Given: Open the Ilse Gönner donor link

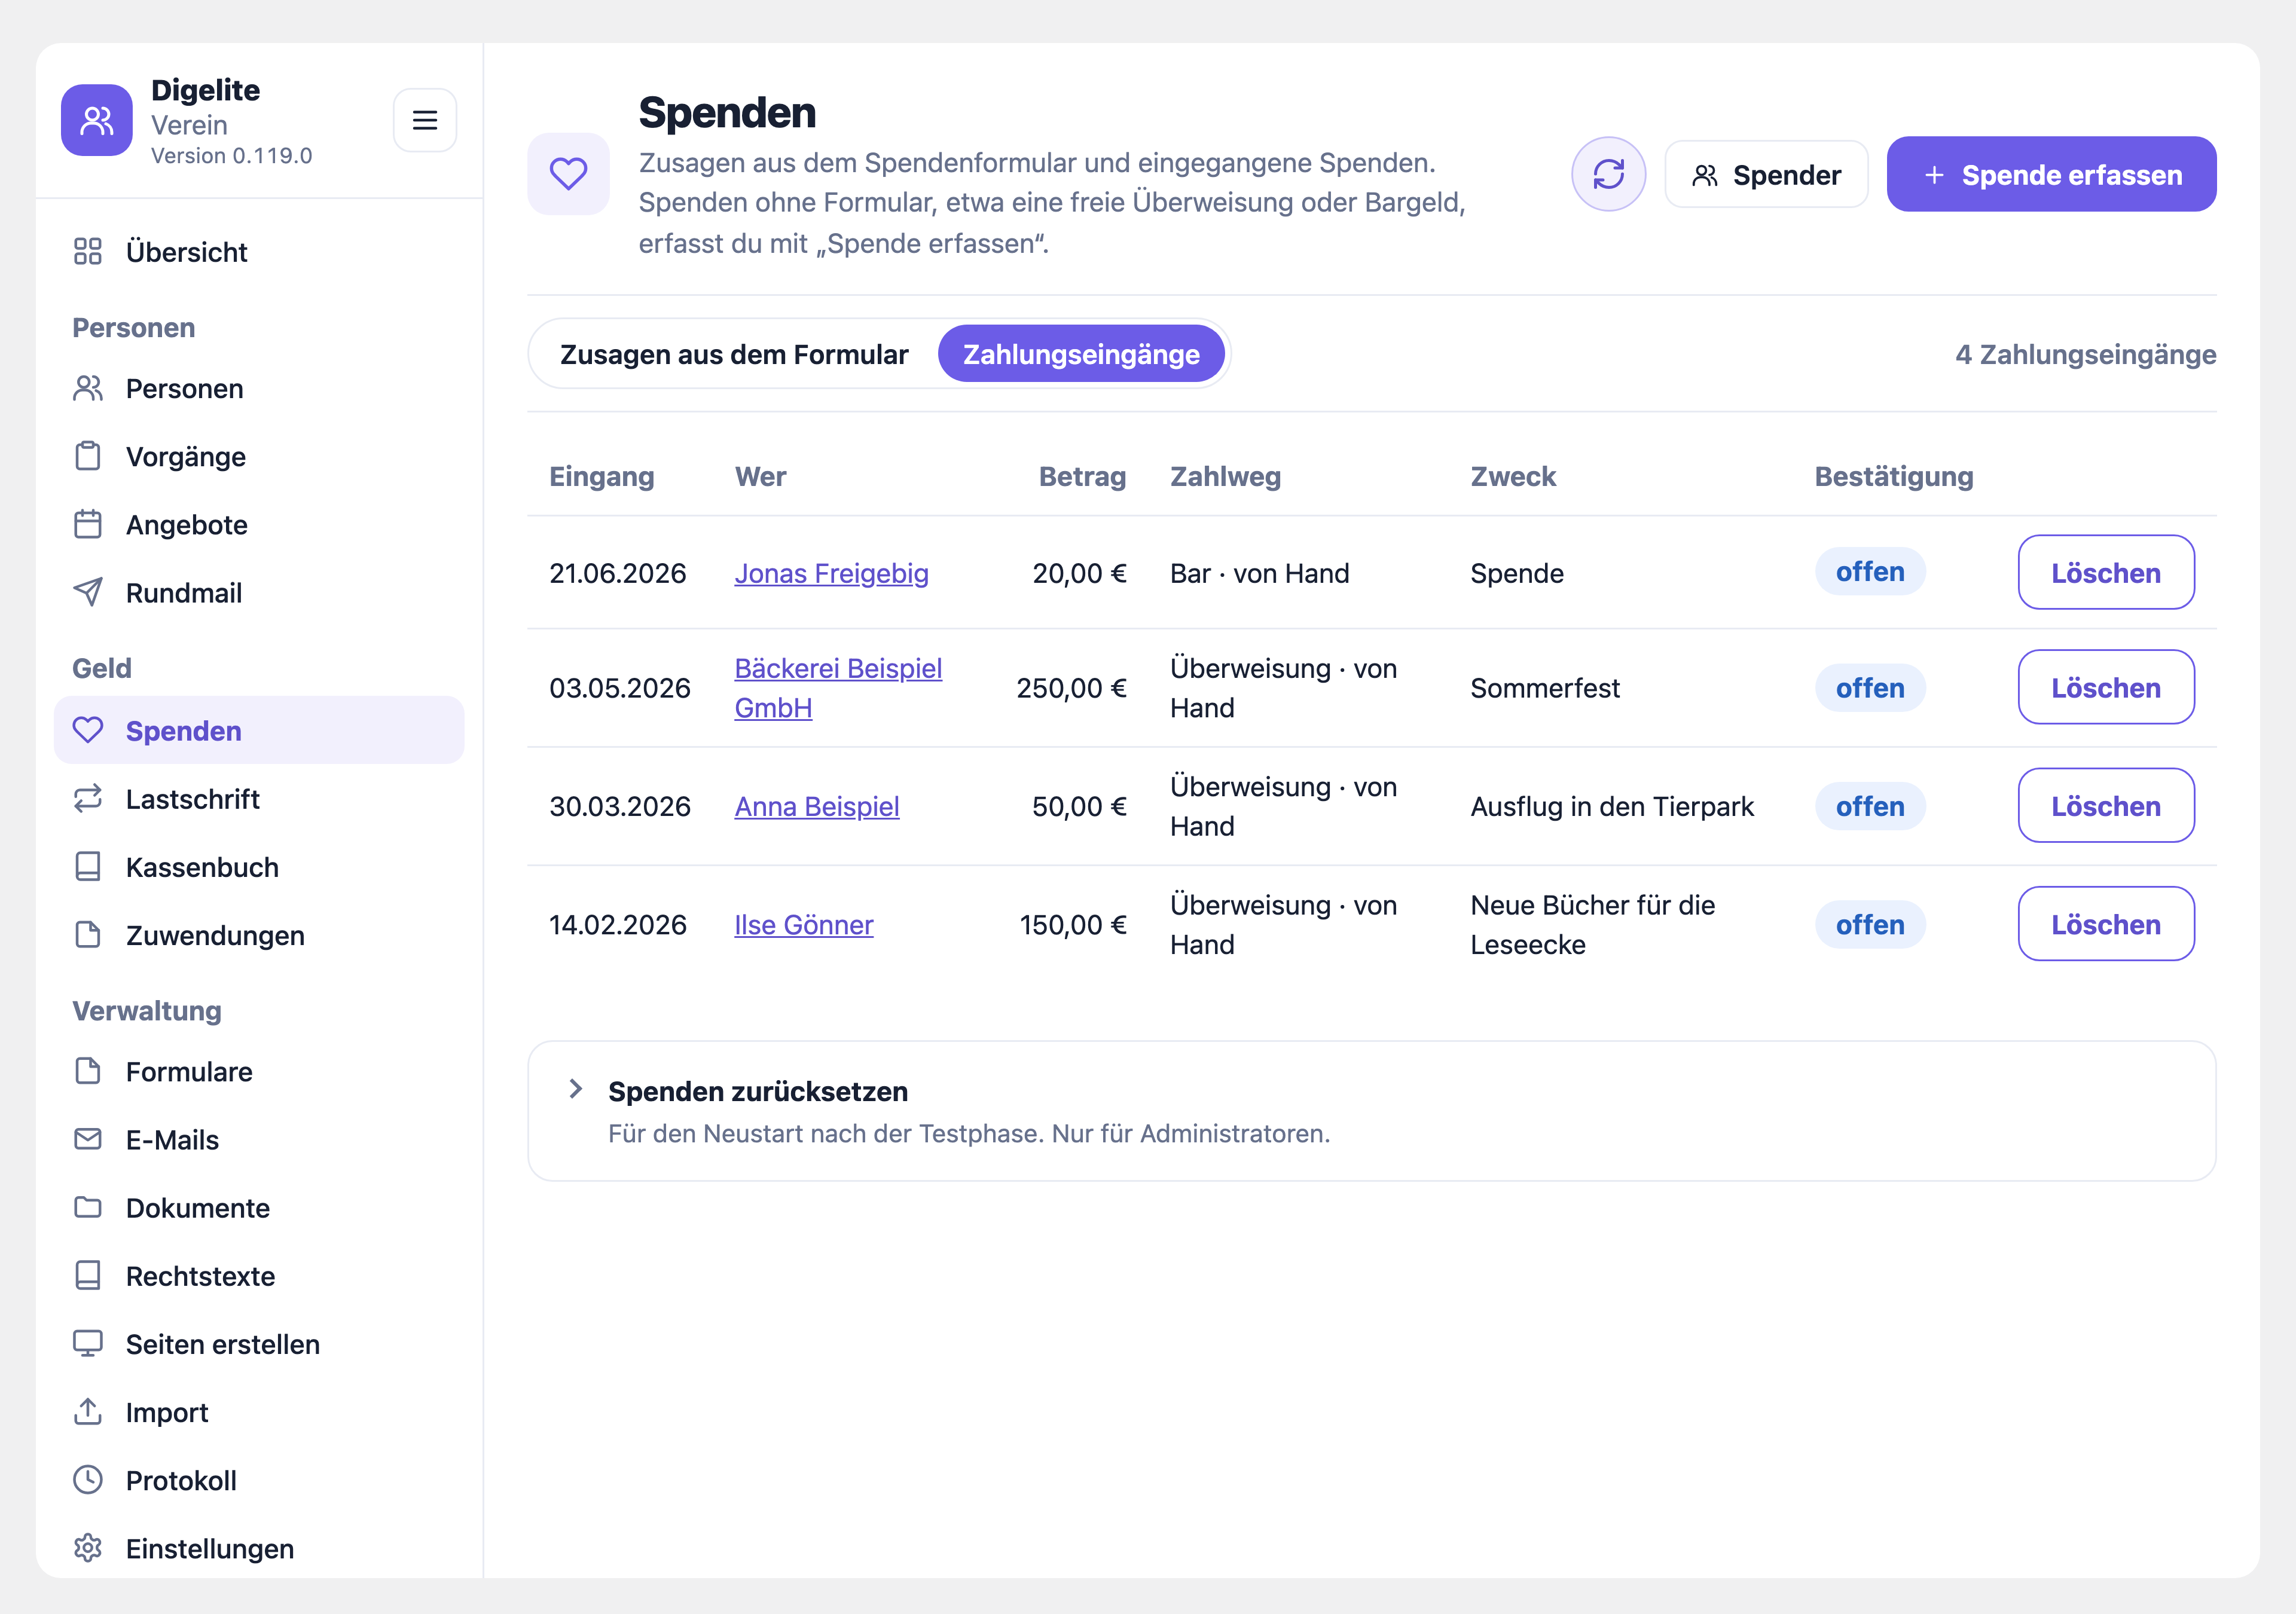Looking at the screenshot, I should click(804, 924).
